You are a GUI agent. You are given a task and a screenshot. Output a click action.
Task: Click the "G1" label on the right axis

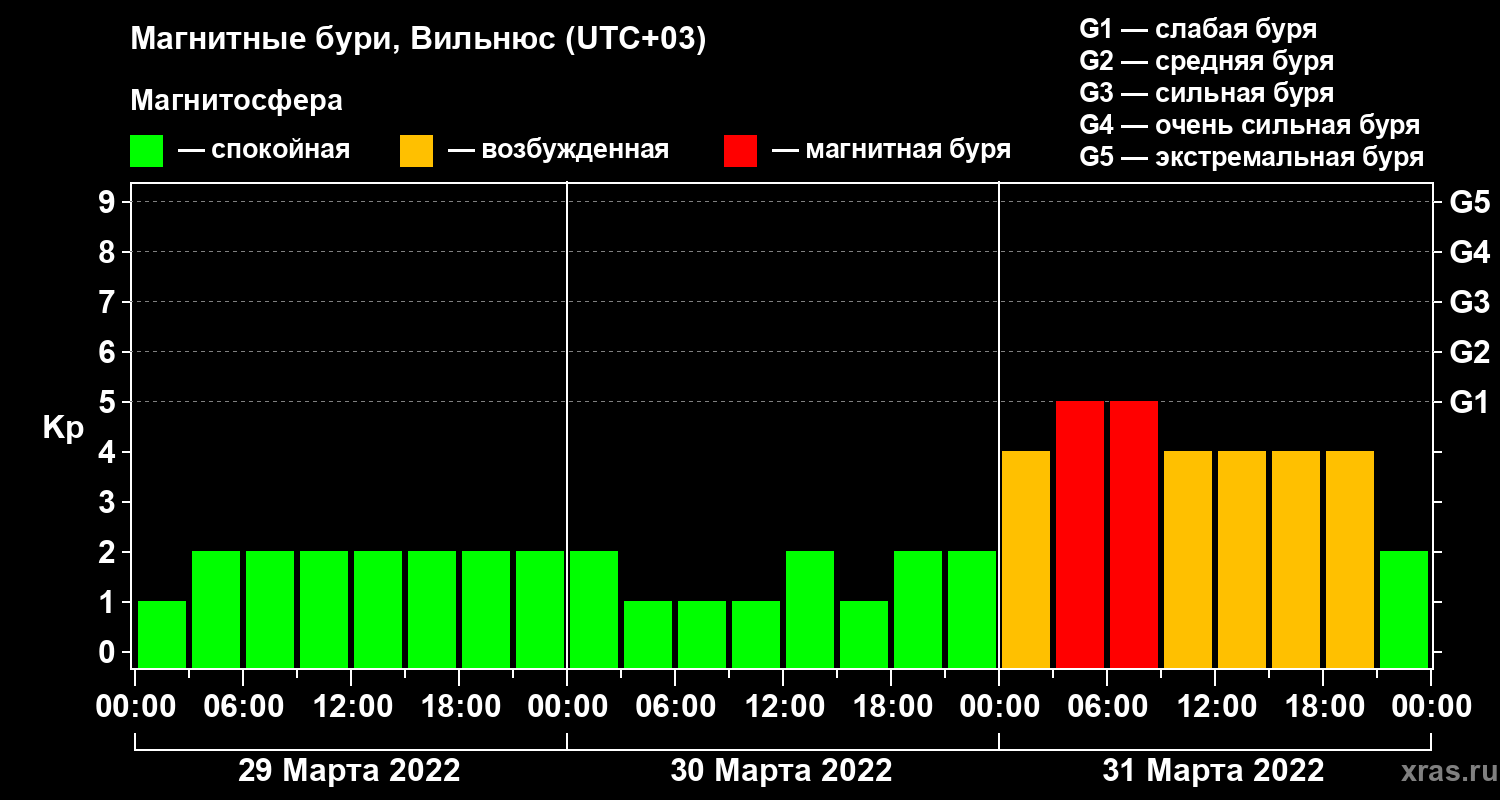(x=1470, y=402)
